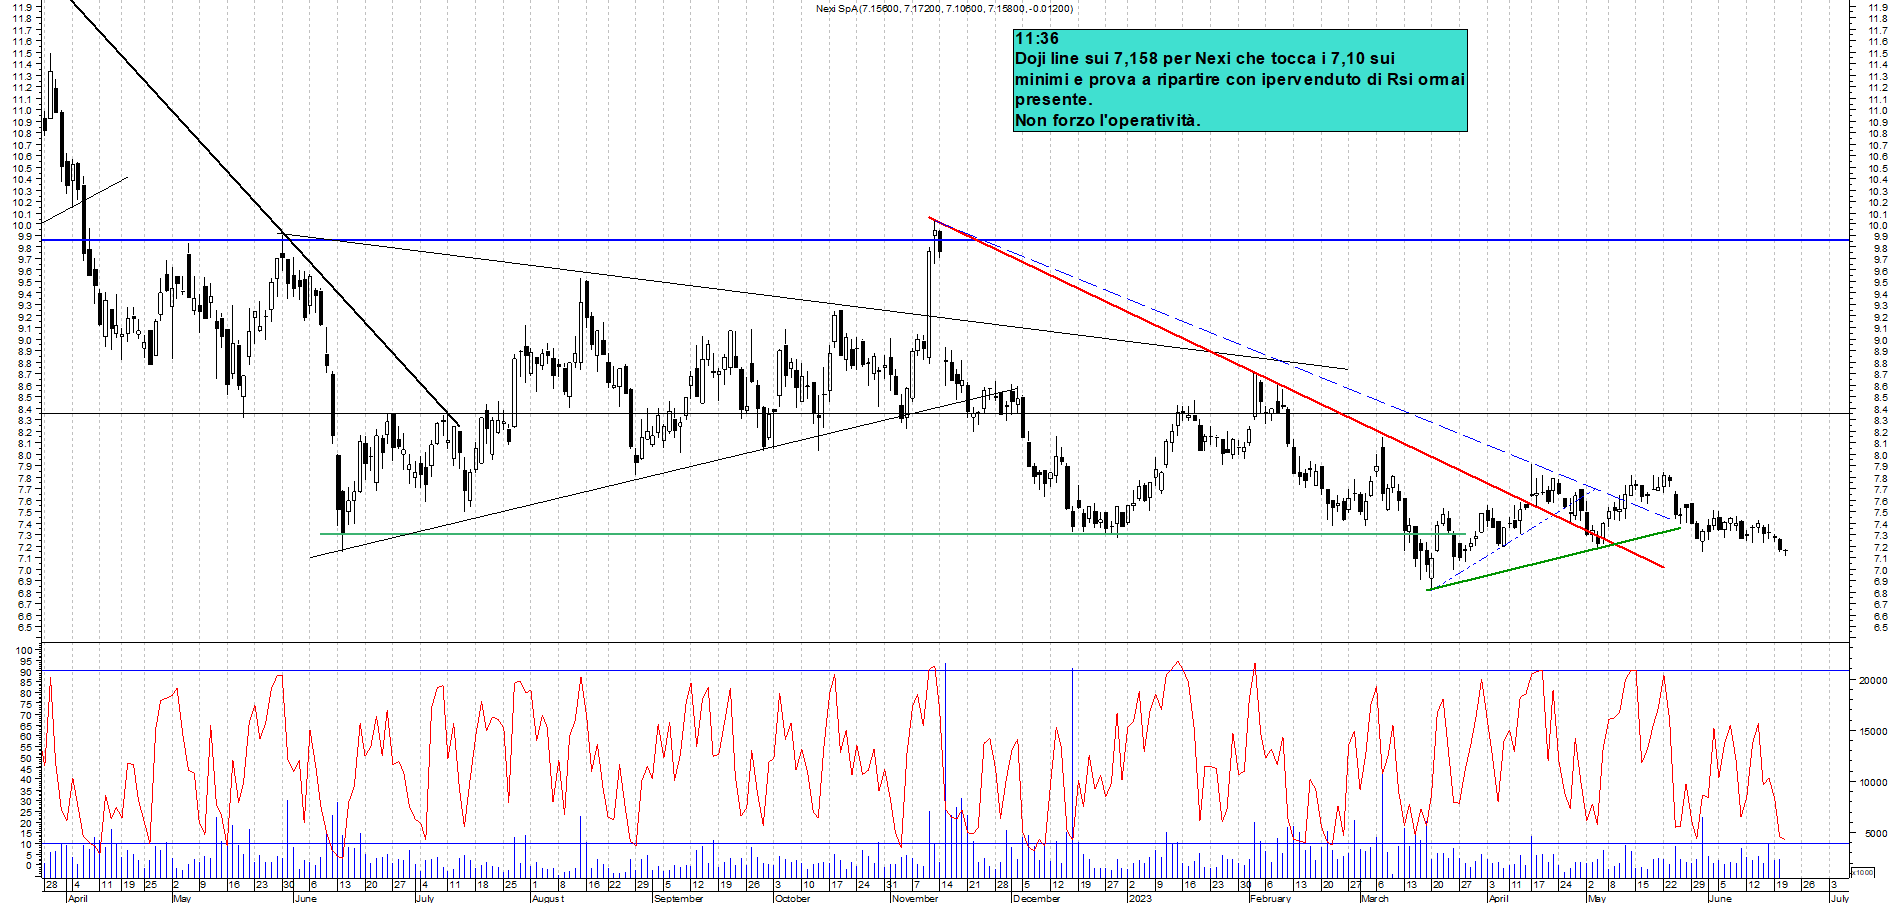The image size is (1890, 903).
Task: Click the 'October' label on the time axis
Action: click(x=792, y=898)
